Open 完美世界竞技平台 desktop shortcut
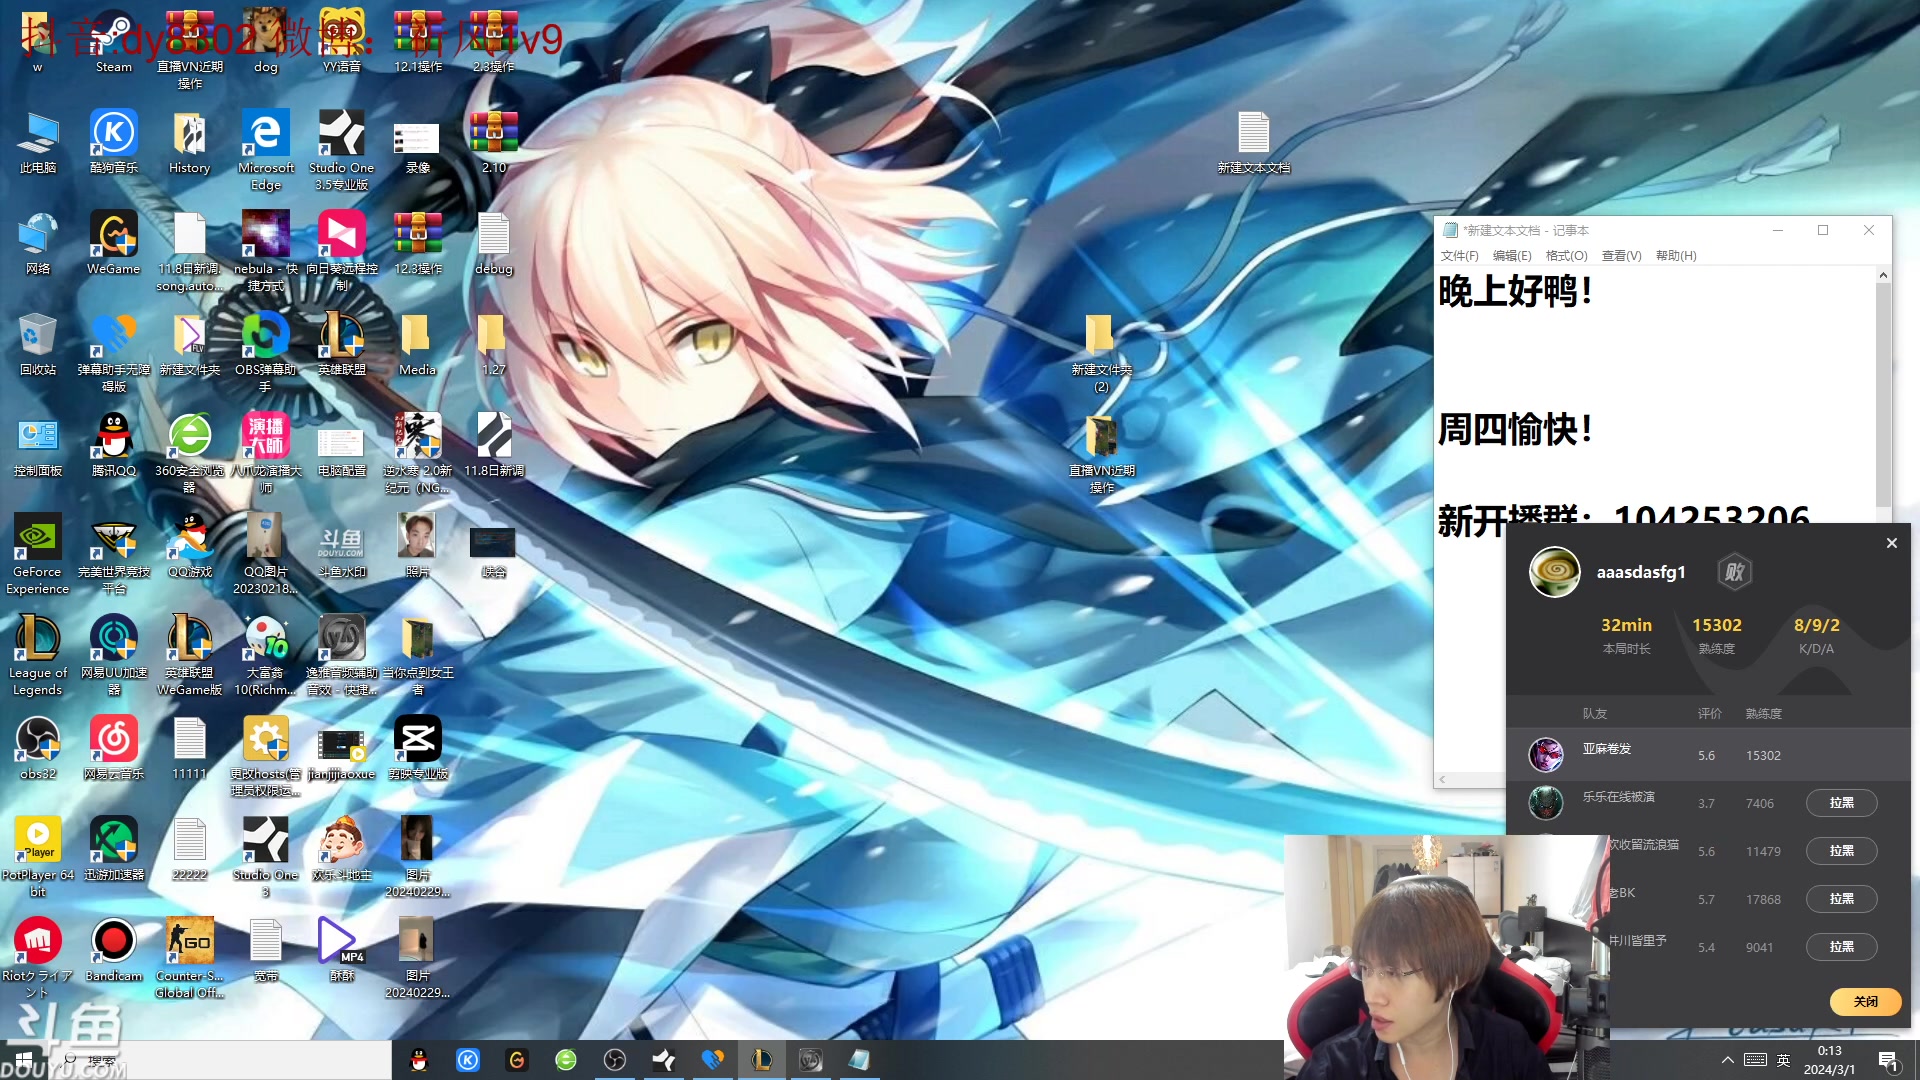Screen dimensions: 1920x1080 tap(113, 553)
